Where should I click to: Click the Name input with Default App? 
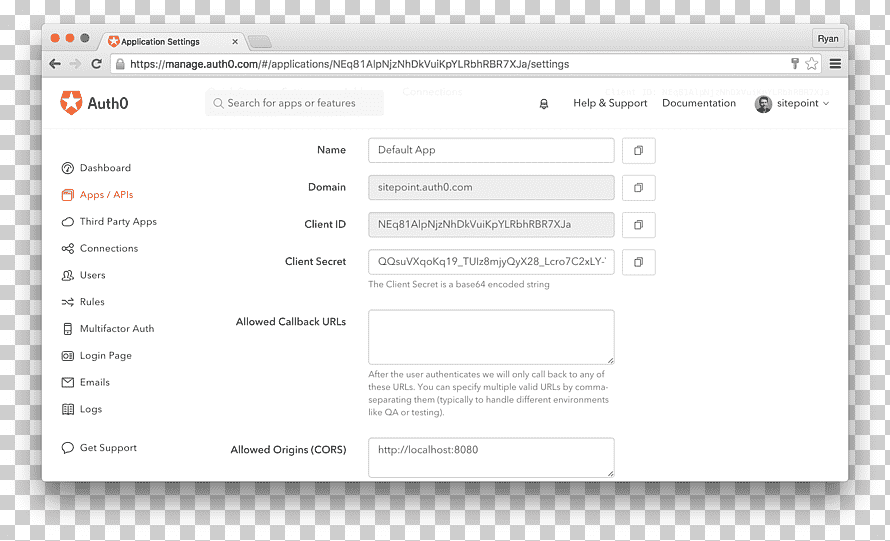click(x=491, y=150)
